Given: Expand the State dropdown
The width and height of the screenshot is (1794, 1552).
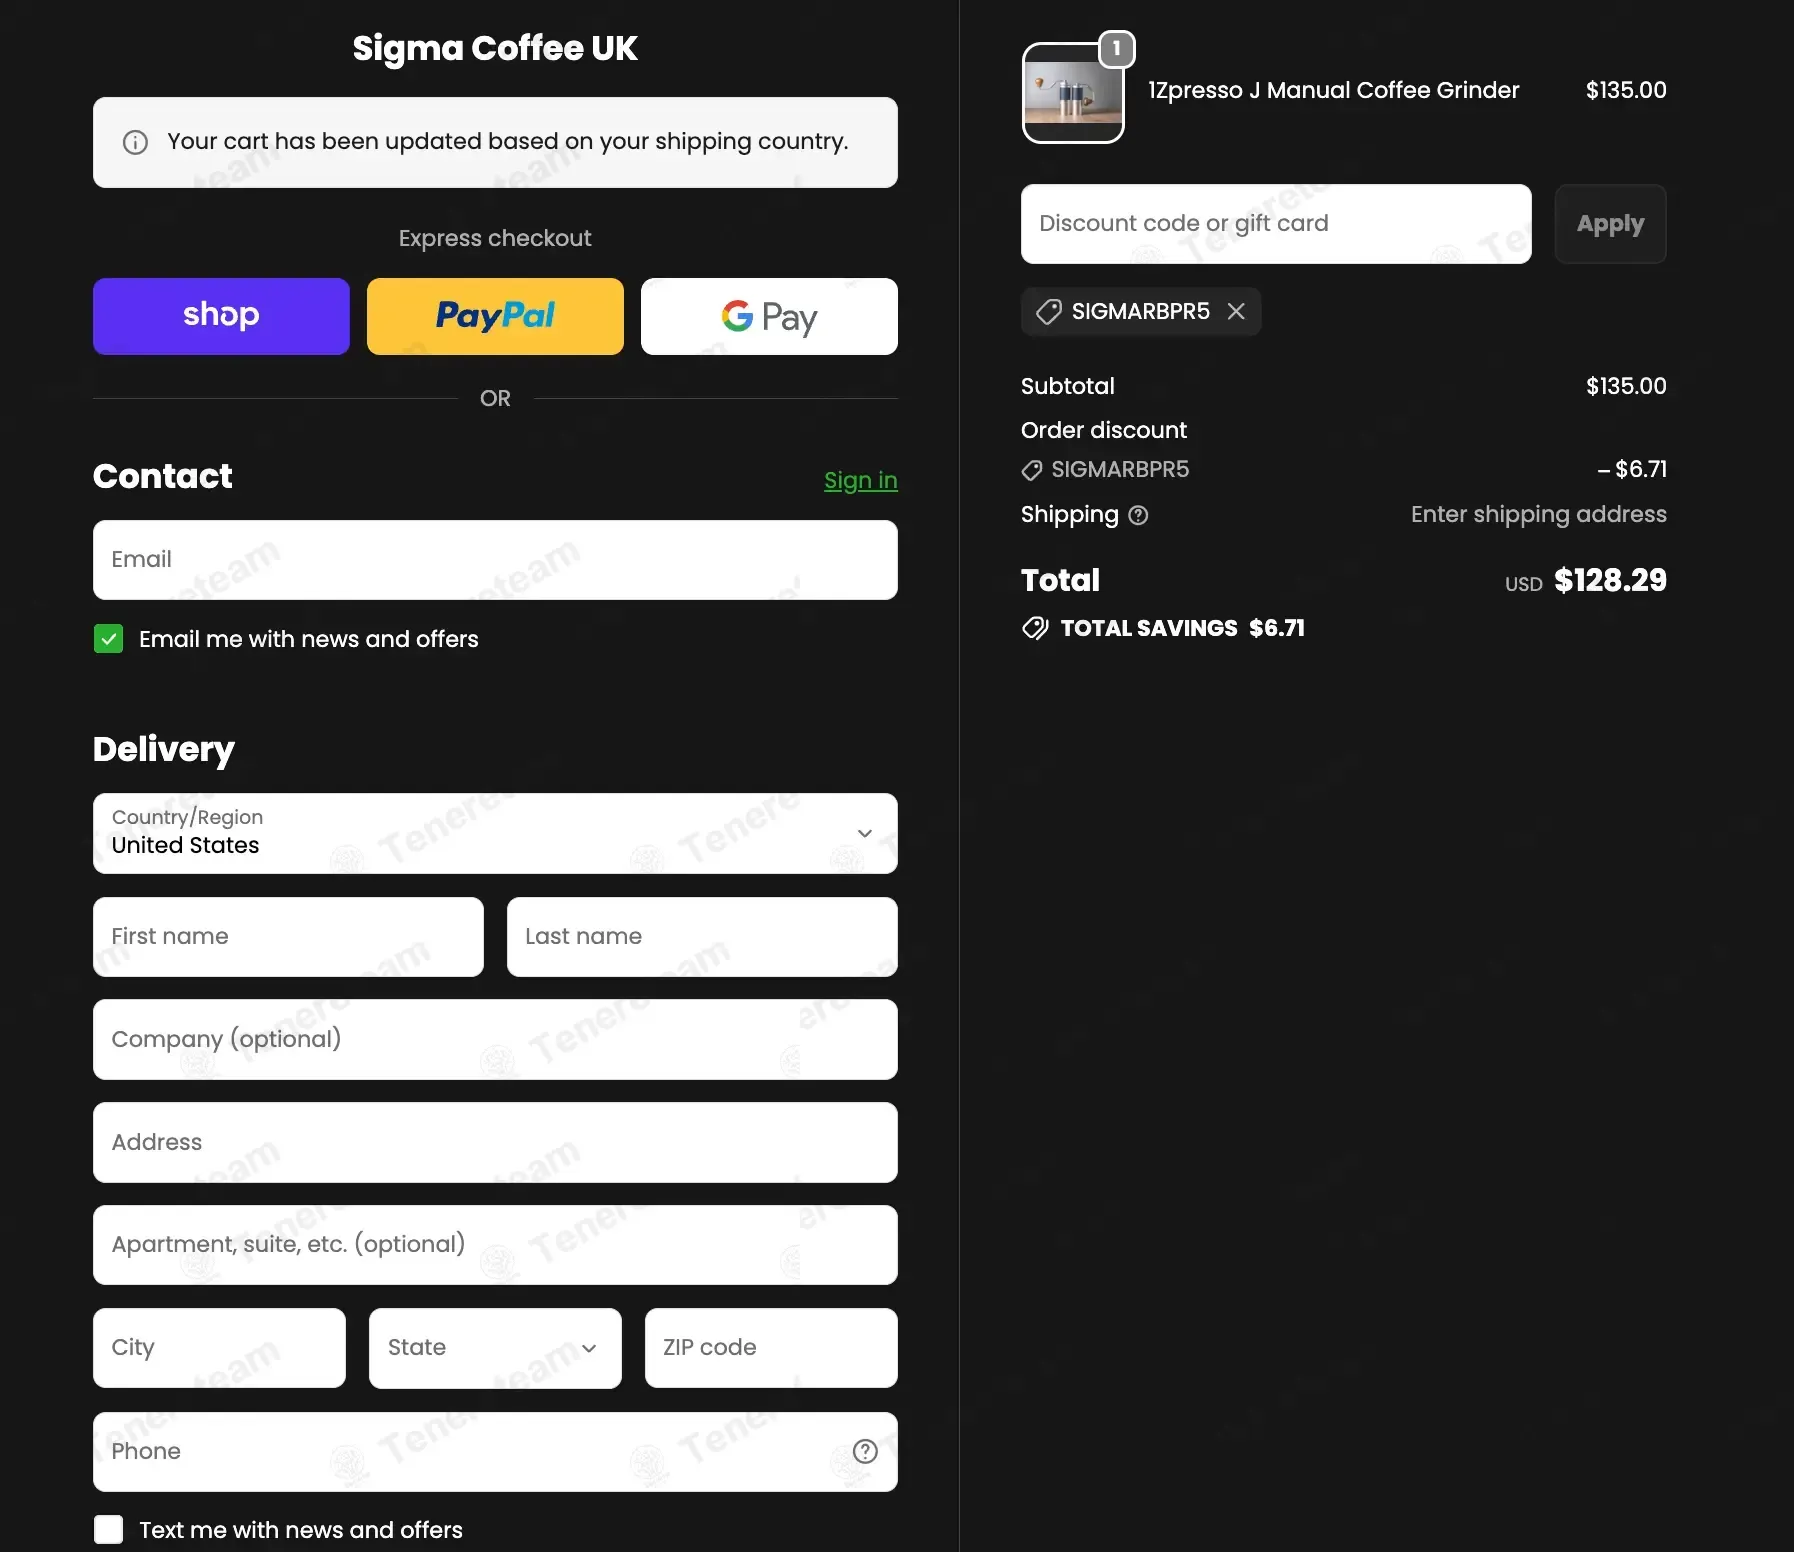Looking at the screenshot, I should tap(495, 1348).
